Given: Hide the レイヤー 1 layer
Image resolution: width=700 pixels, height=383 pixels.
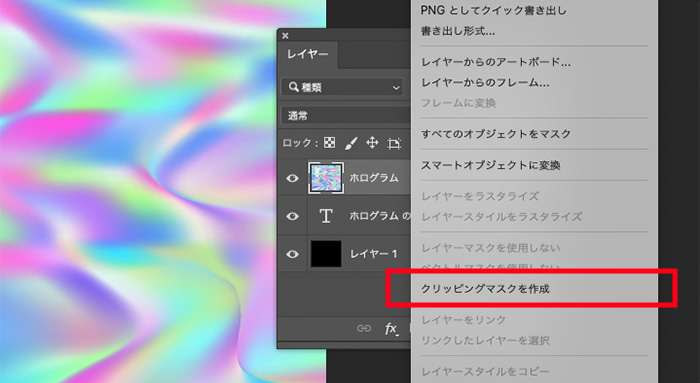Looking at the screenshot, I should [x=292, y=254].
